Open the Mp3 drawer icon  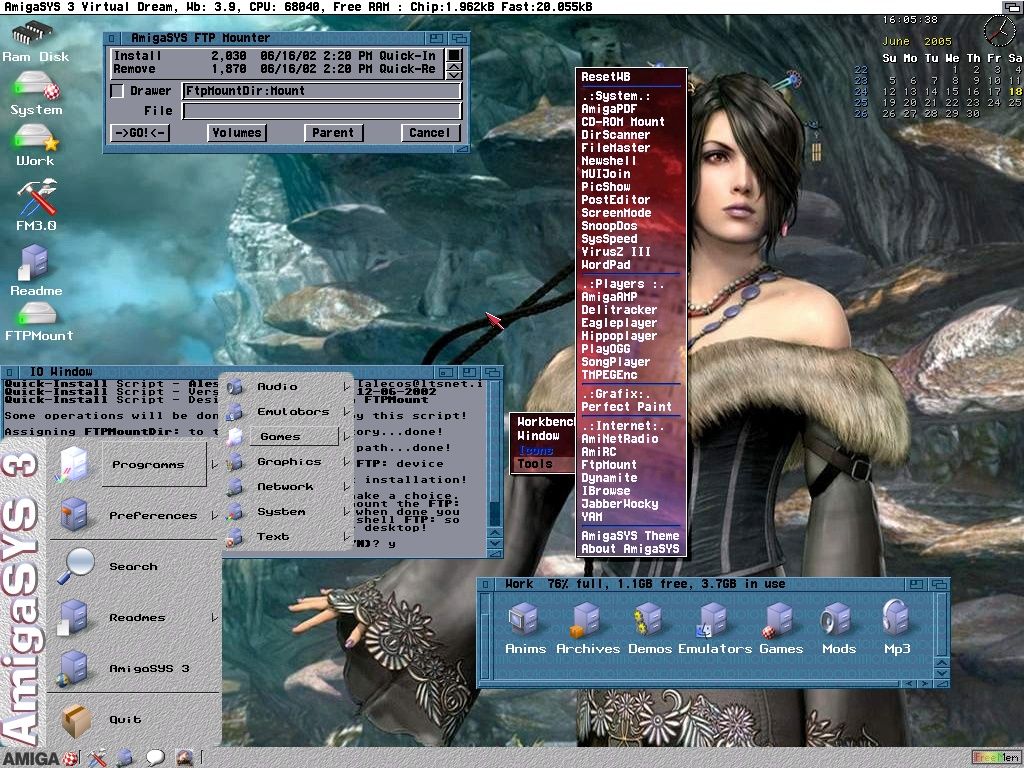(897, 622)
